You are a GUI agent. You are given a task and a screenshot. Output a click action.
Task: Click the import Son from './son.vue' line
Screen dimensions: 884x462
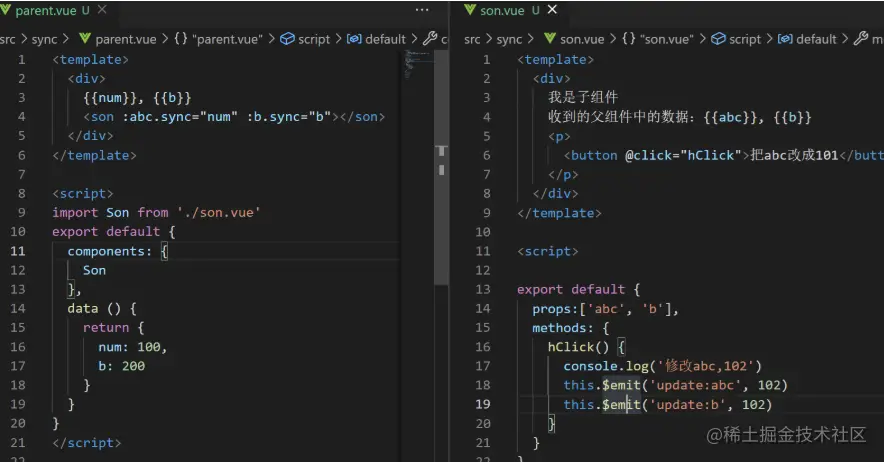click(x=156, y=213)
